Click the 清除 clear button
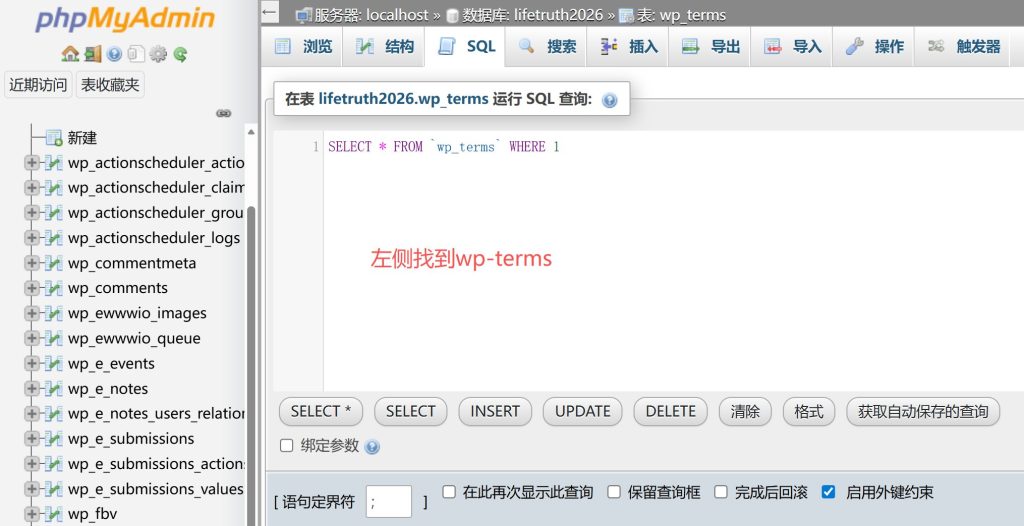This screenshot has width=1024, height=526. point(745,412)
